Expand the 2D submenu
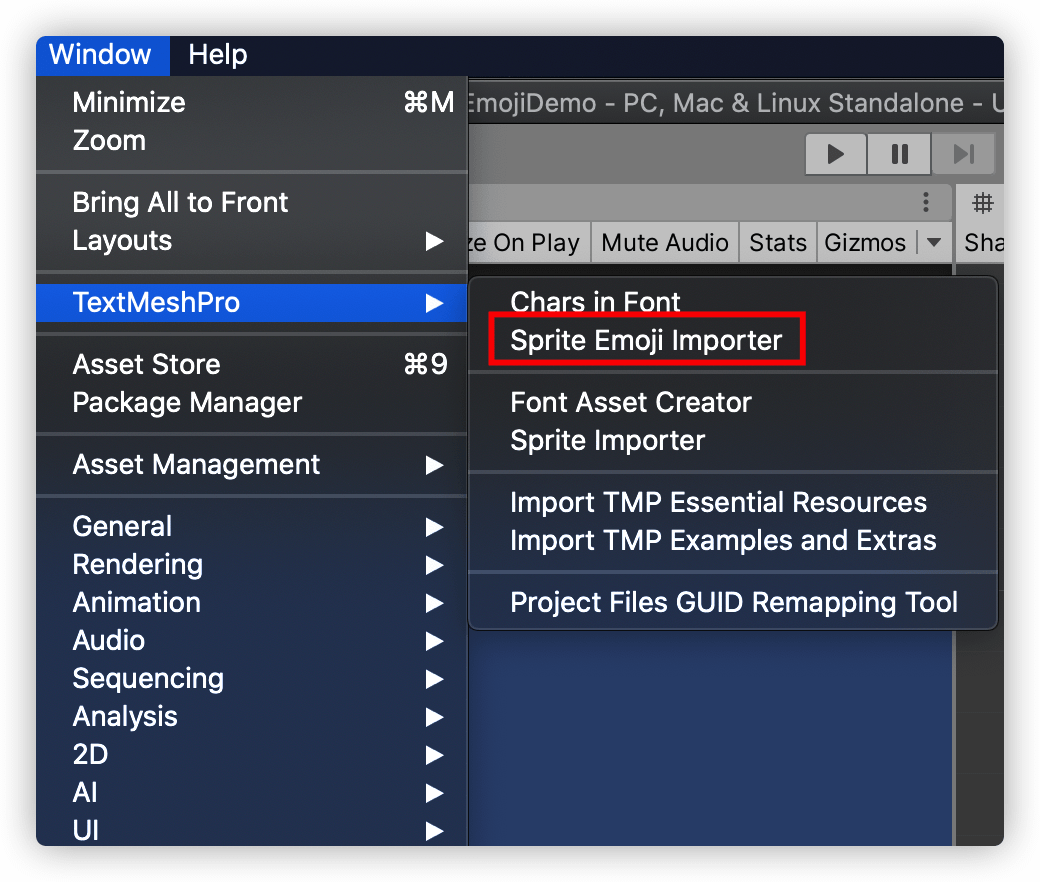 (252, 755)
